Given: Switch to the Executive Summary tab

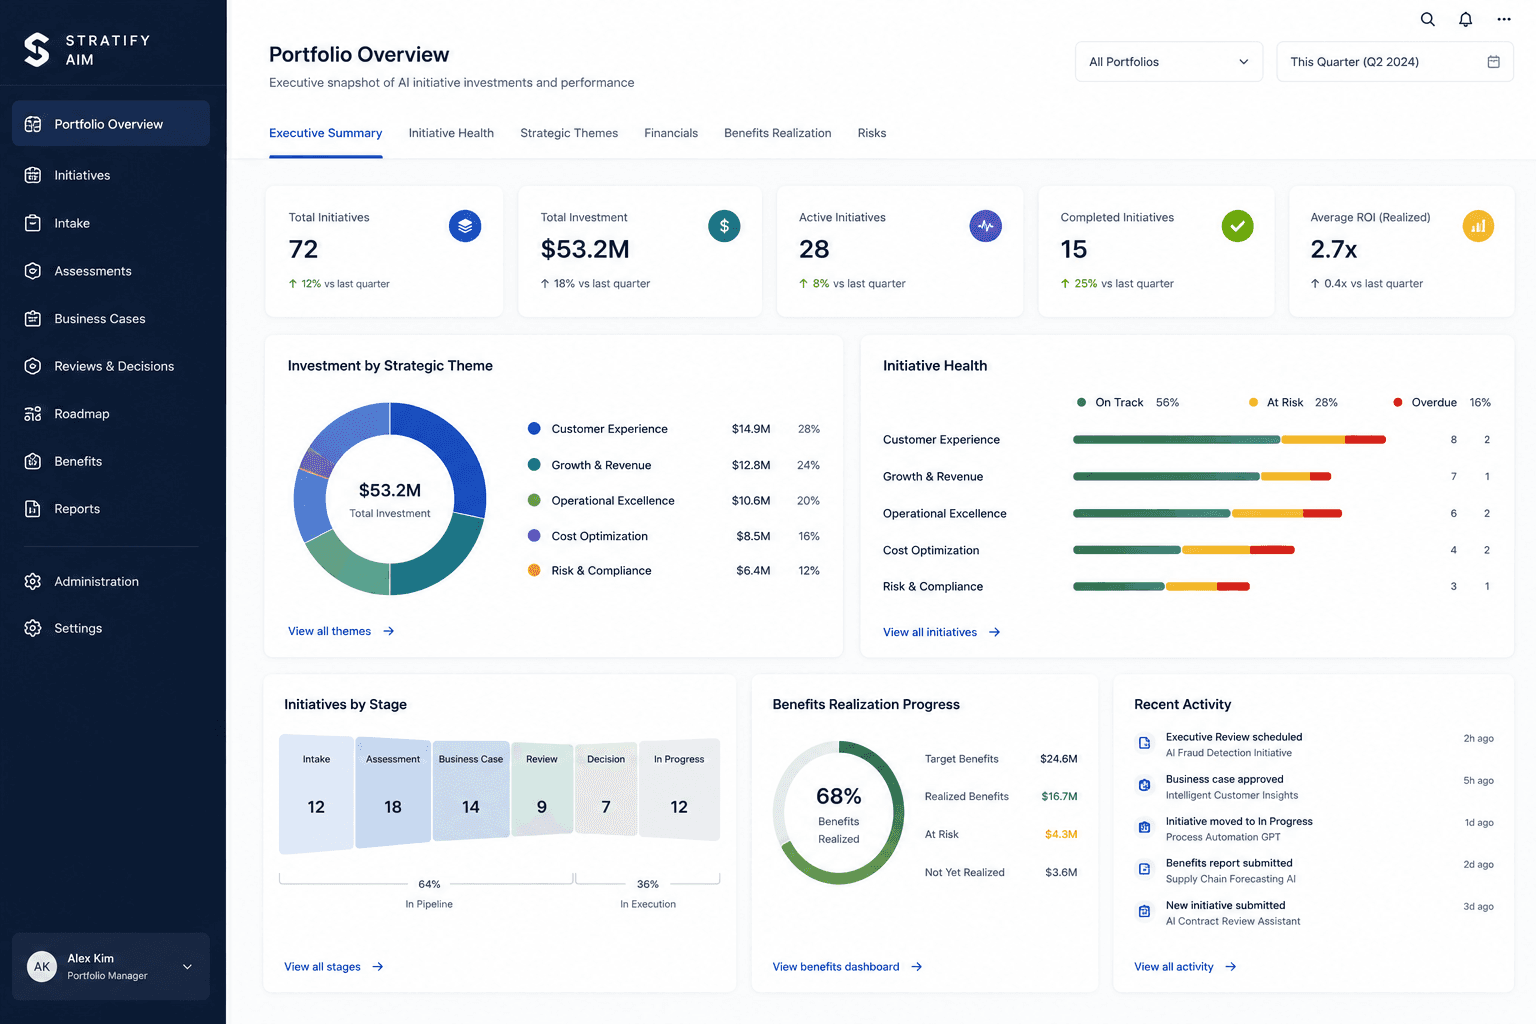Looking at the screenshot, I should tap(326, 133).
